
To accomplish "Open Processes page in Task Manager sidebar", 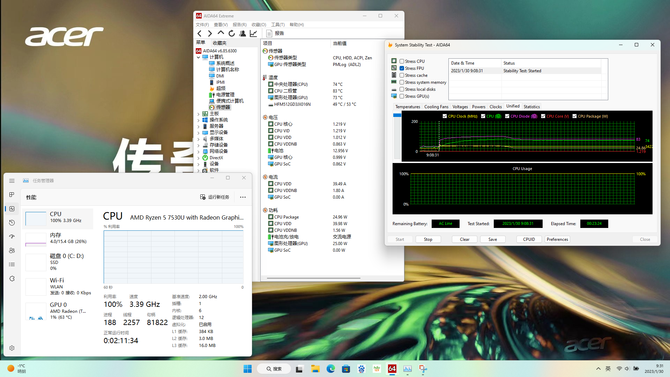I will point(12,194).
